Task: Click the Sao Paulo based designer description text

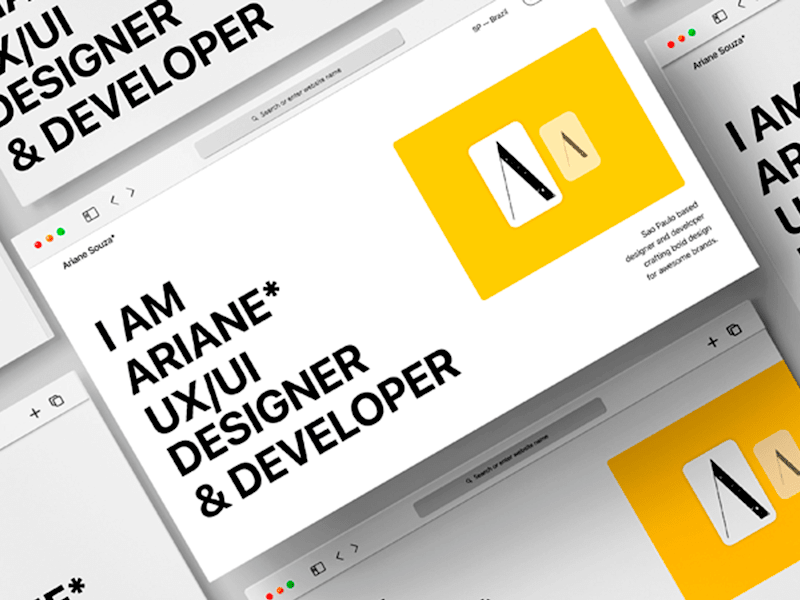Action: click(672, 240)
